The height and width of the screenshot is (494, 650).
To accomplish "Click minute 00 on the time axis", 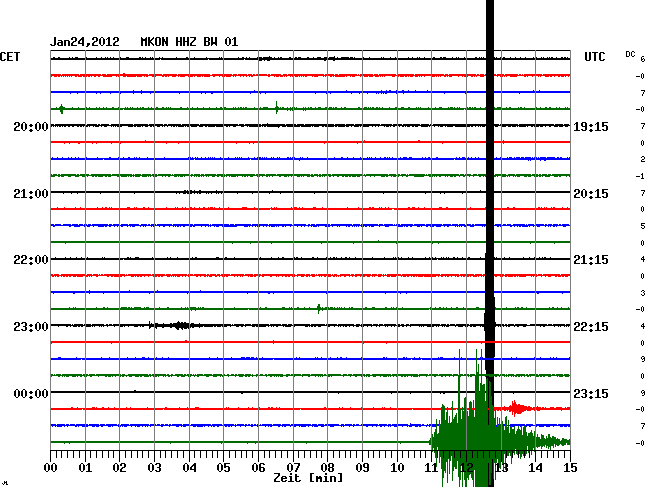I will (51, 468).
